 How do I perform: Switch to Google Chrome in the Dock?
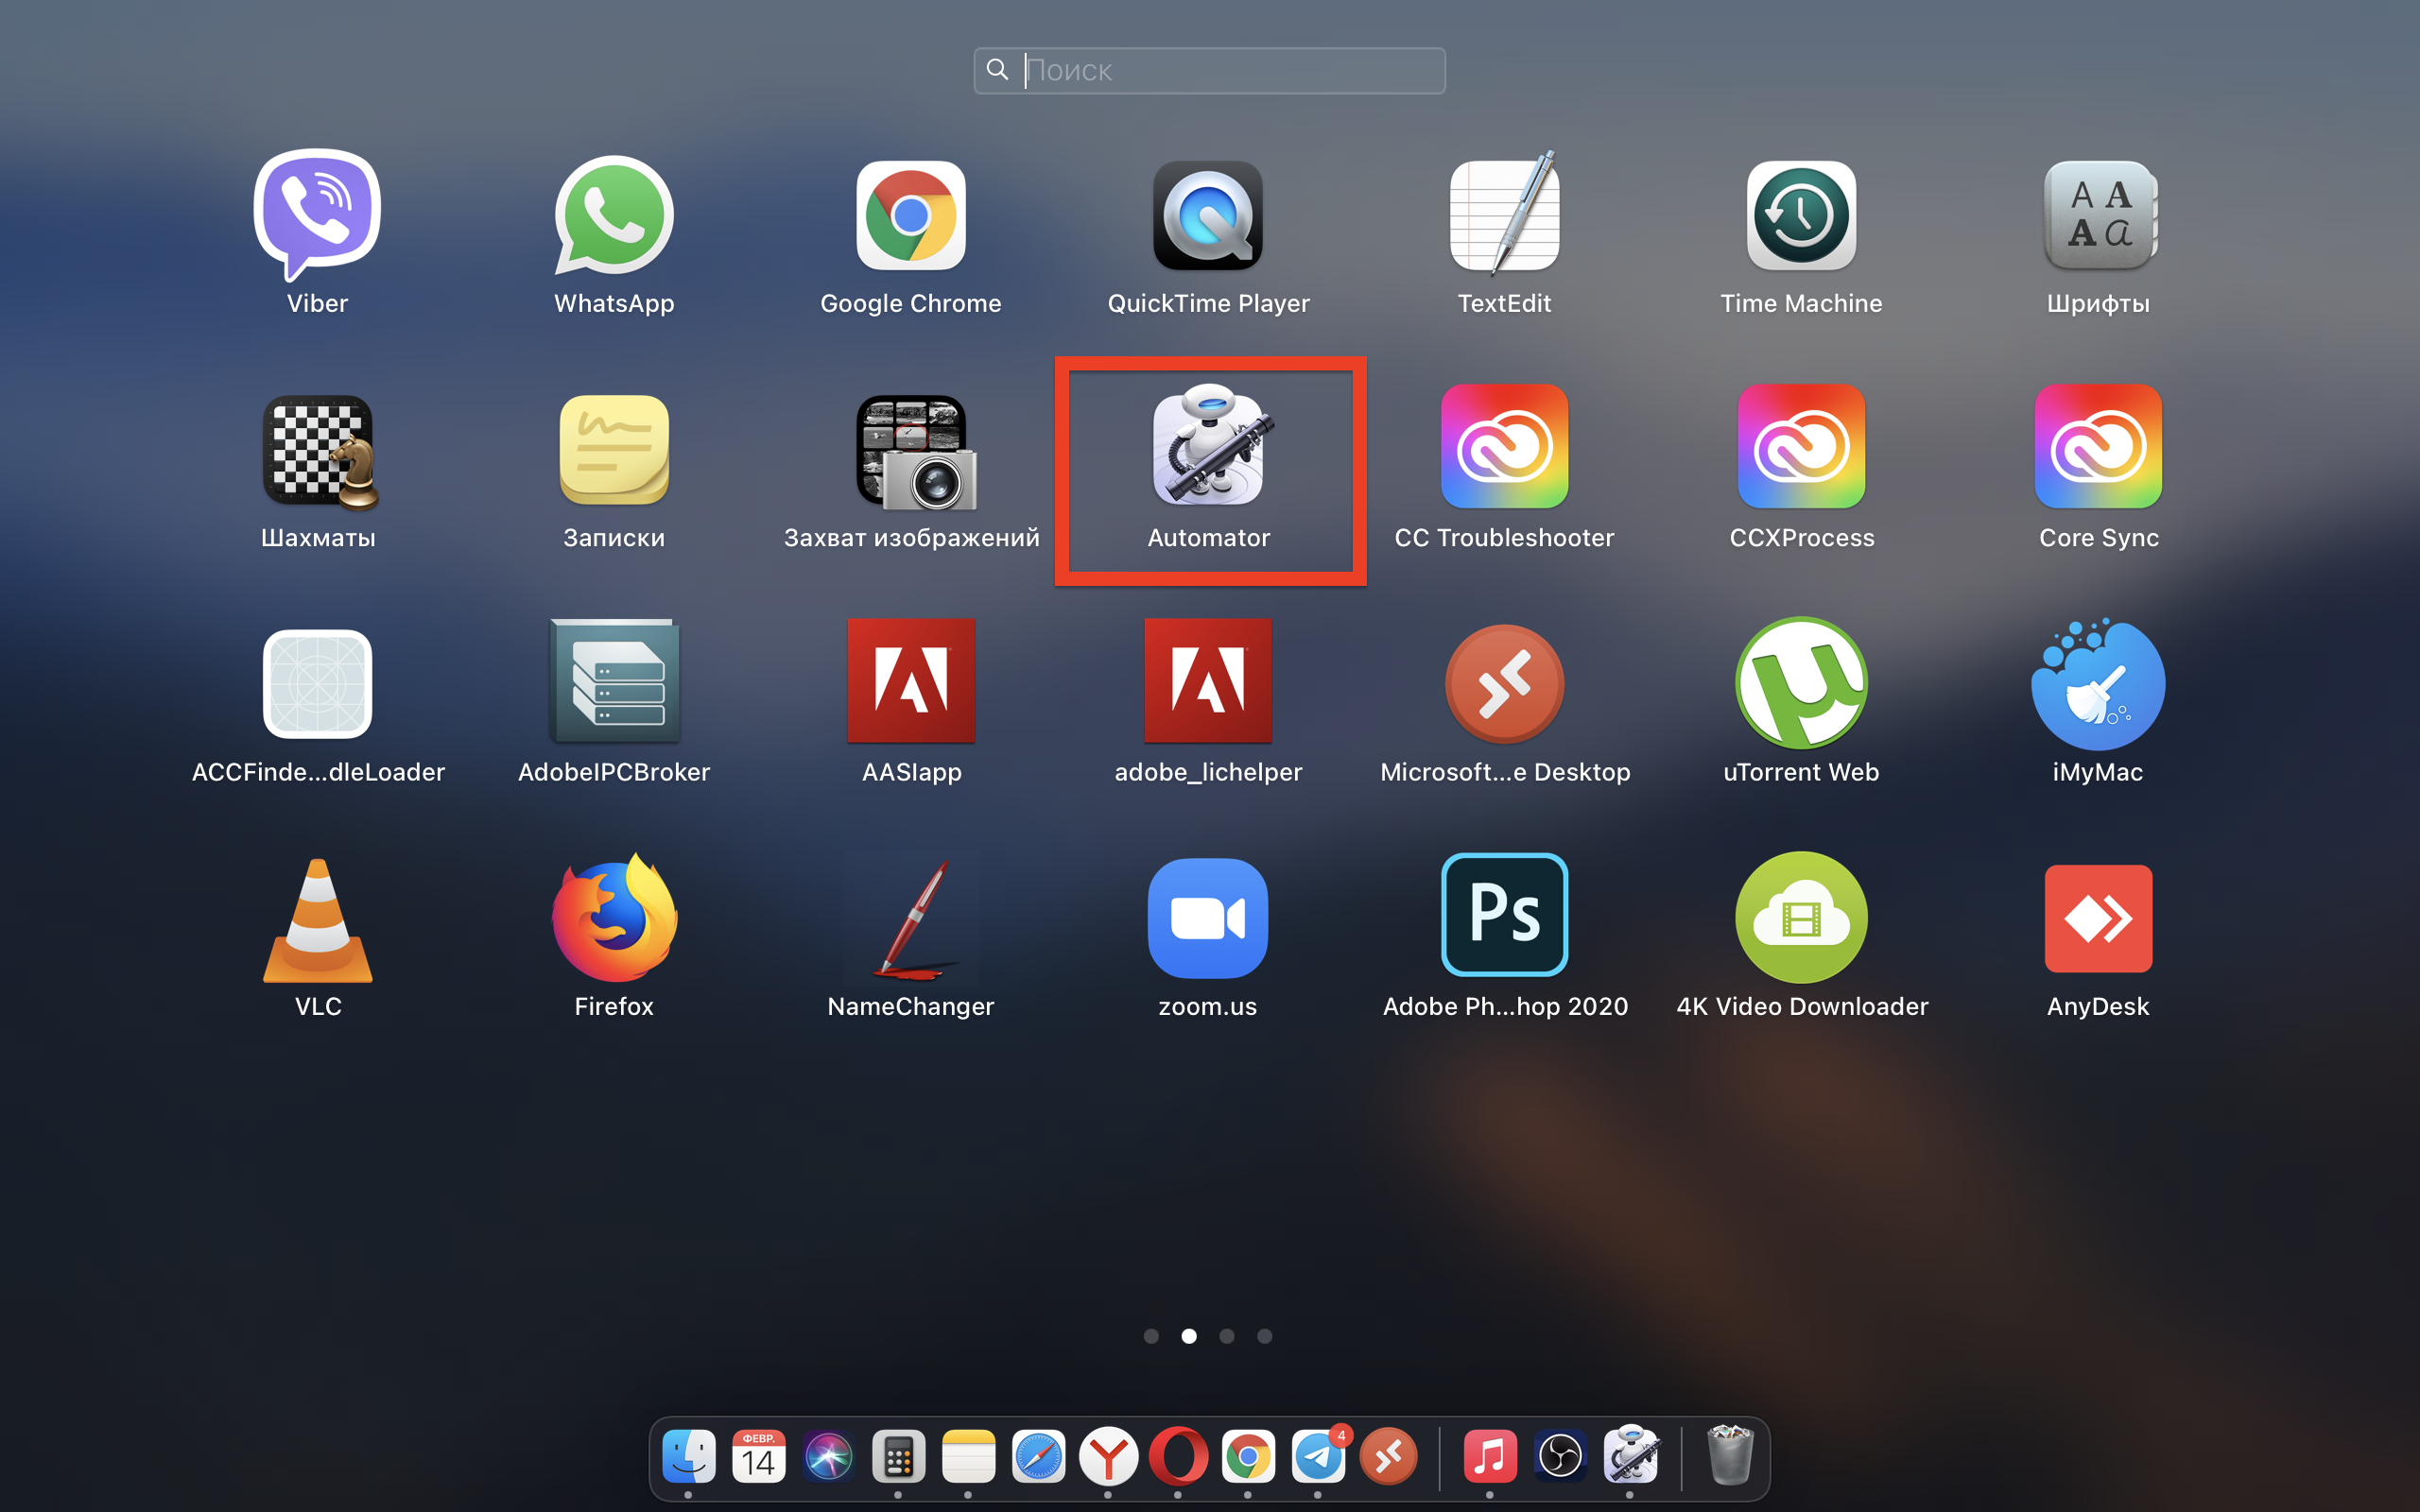[1248, 1456]
